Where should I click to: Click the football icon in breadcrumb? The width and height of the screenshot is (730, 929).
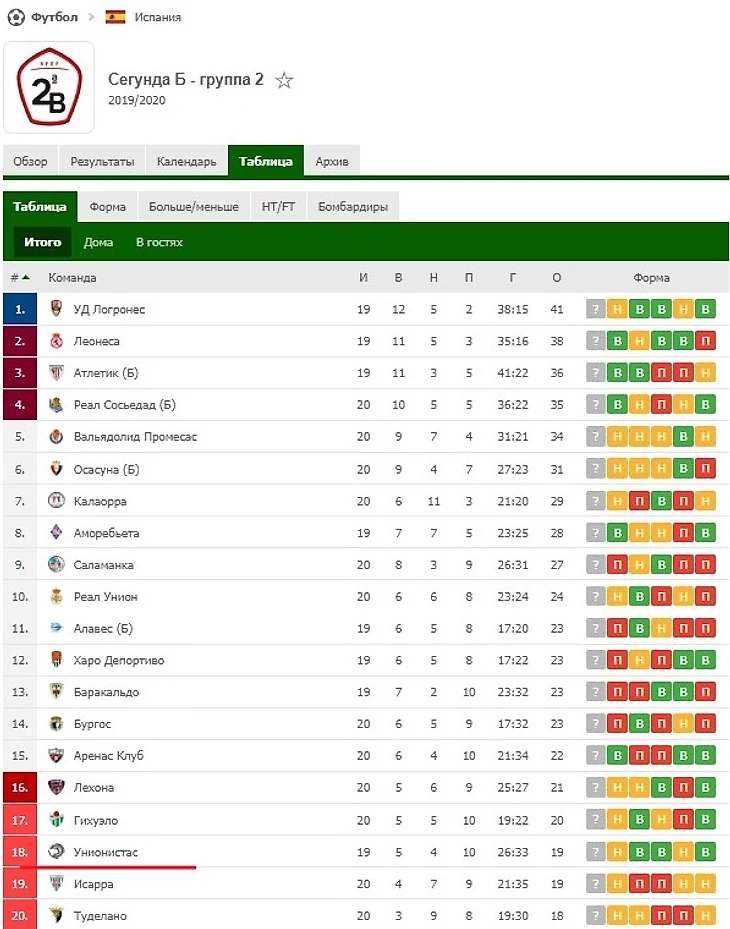pos(15,17)
